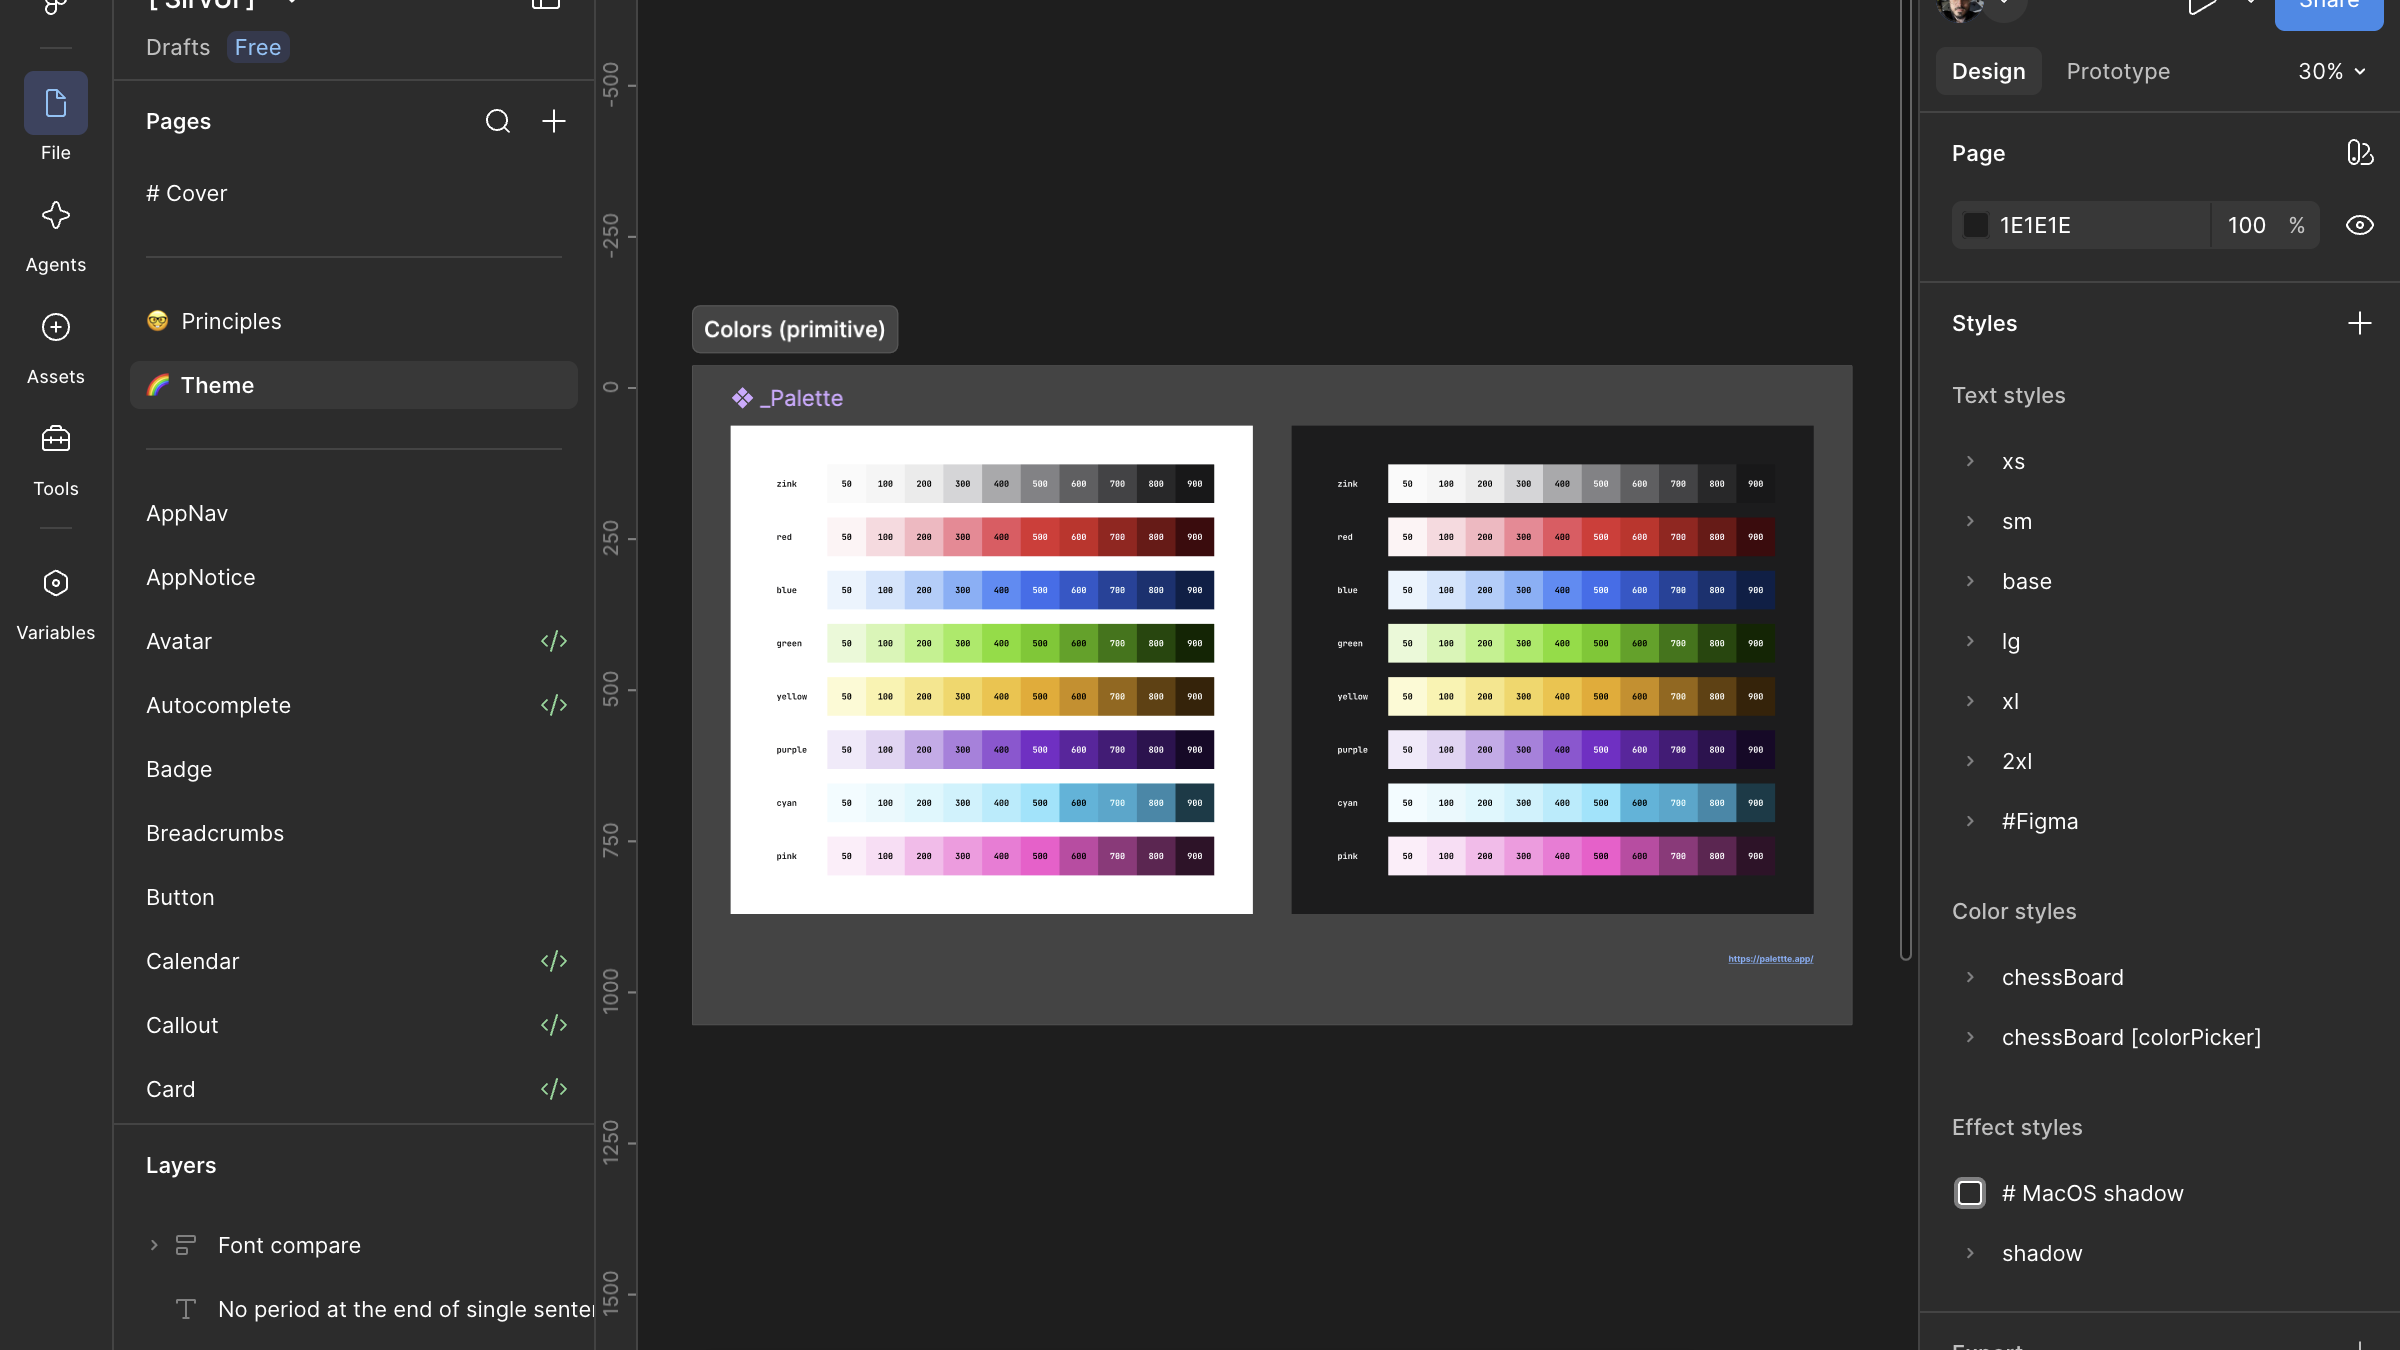Search pages with magnifier icon
2400x1350 pixels.
(498, 121)
